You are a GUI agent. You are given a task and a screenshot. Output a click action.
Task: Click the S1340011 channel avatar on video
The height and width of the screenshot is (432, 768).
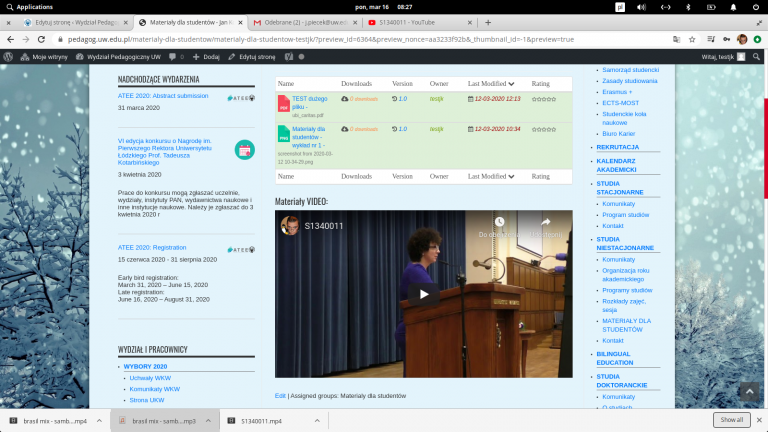point(290,225)
